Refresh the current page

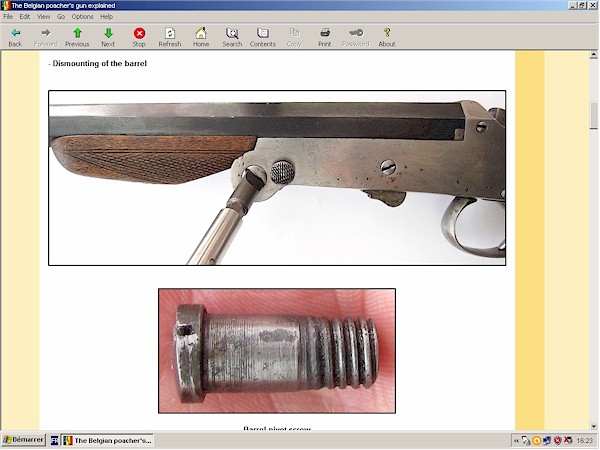point(170,37)
